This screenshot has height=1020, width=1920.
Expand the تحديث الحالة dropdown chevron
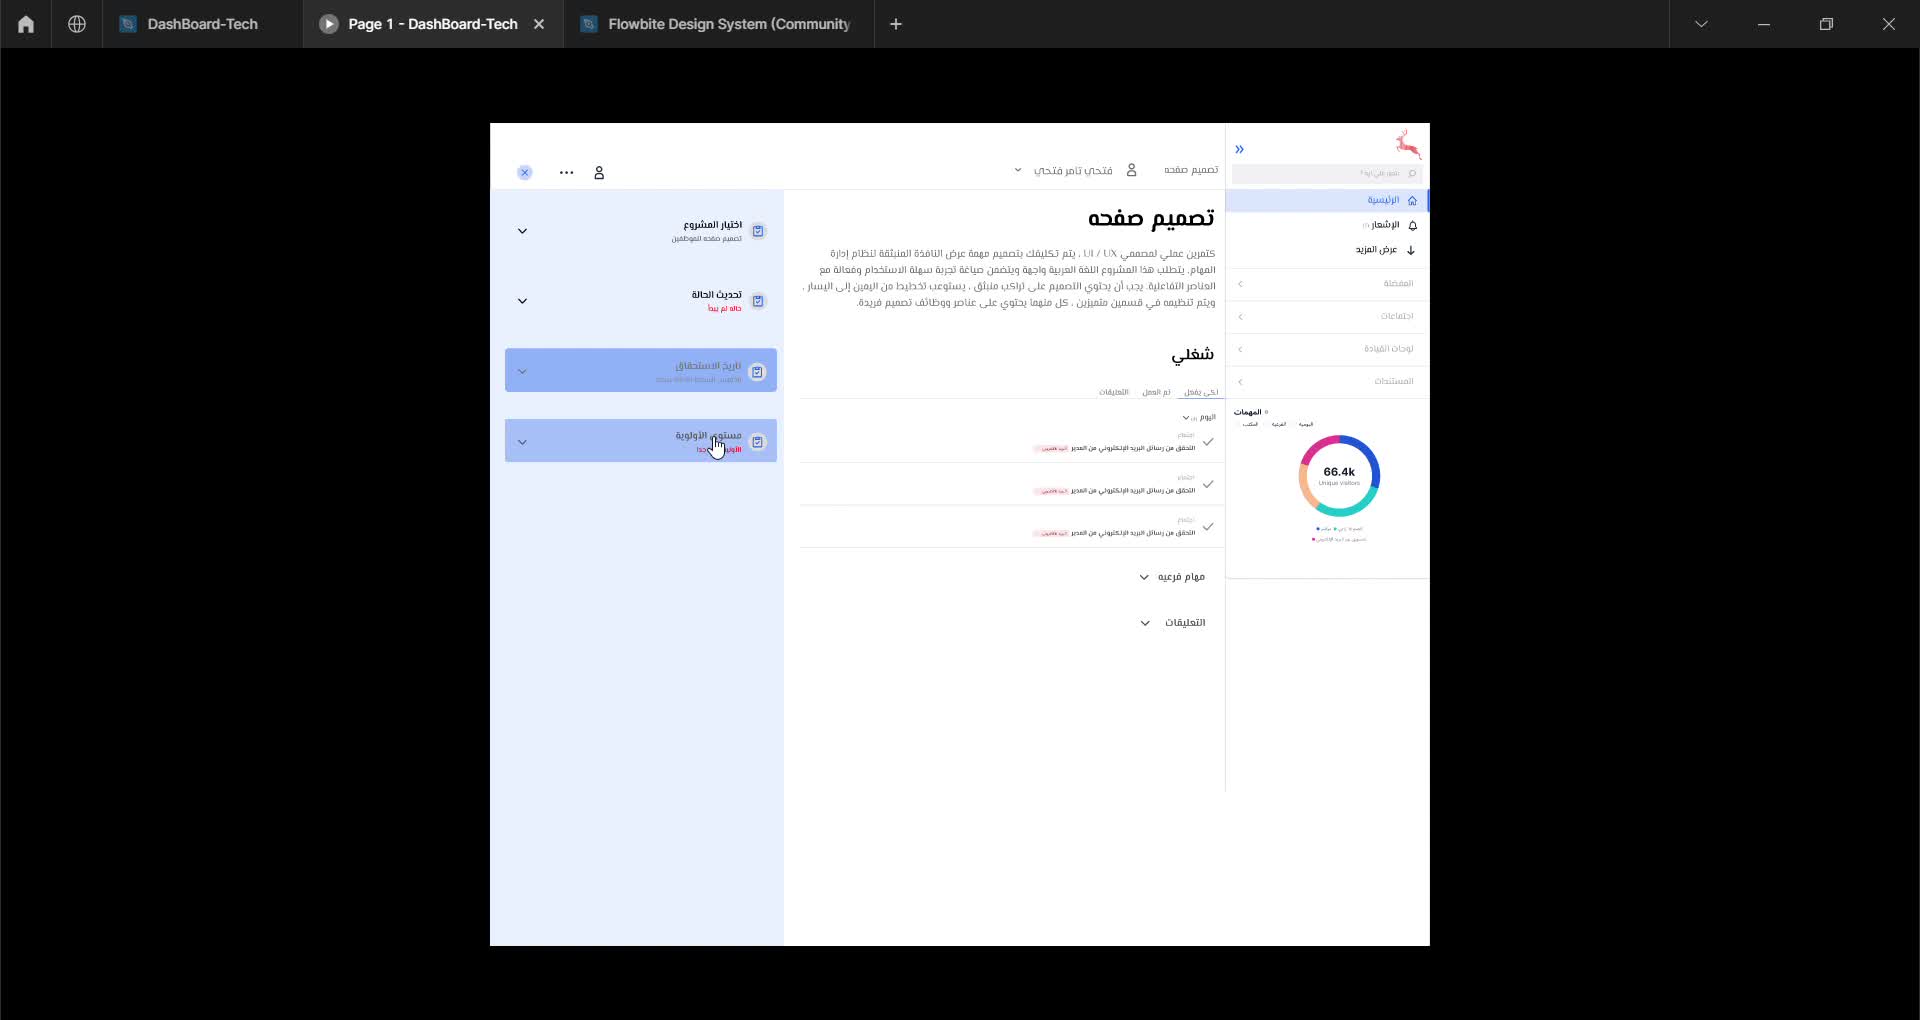(522, 301)
